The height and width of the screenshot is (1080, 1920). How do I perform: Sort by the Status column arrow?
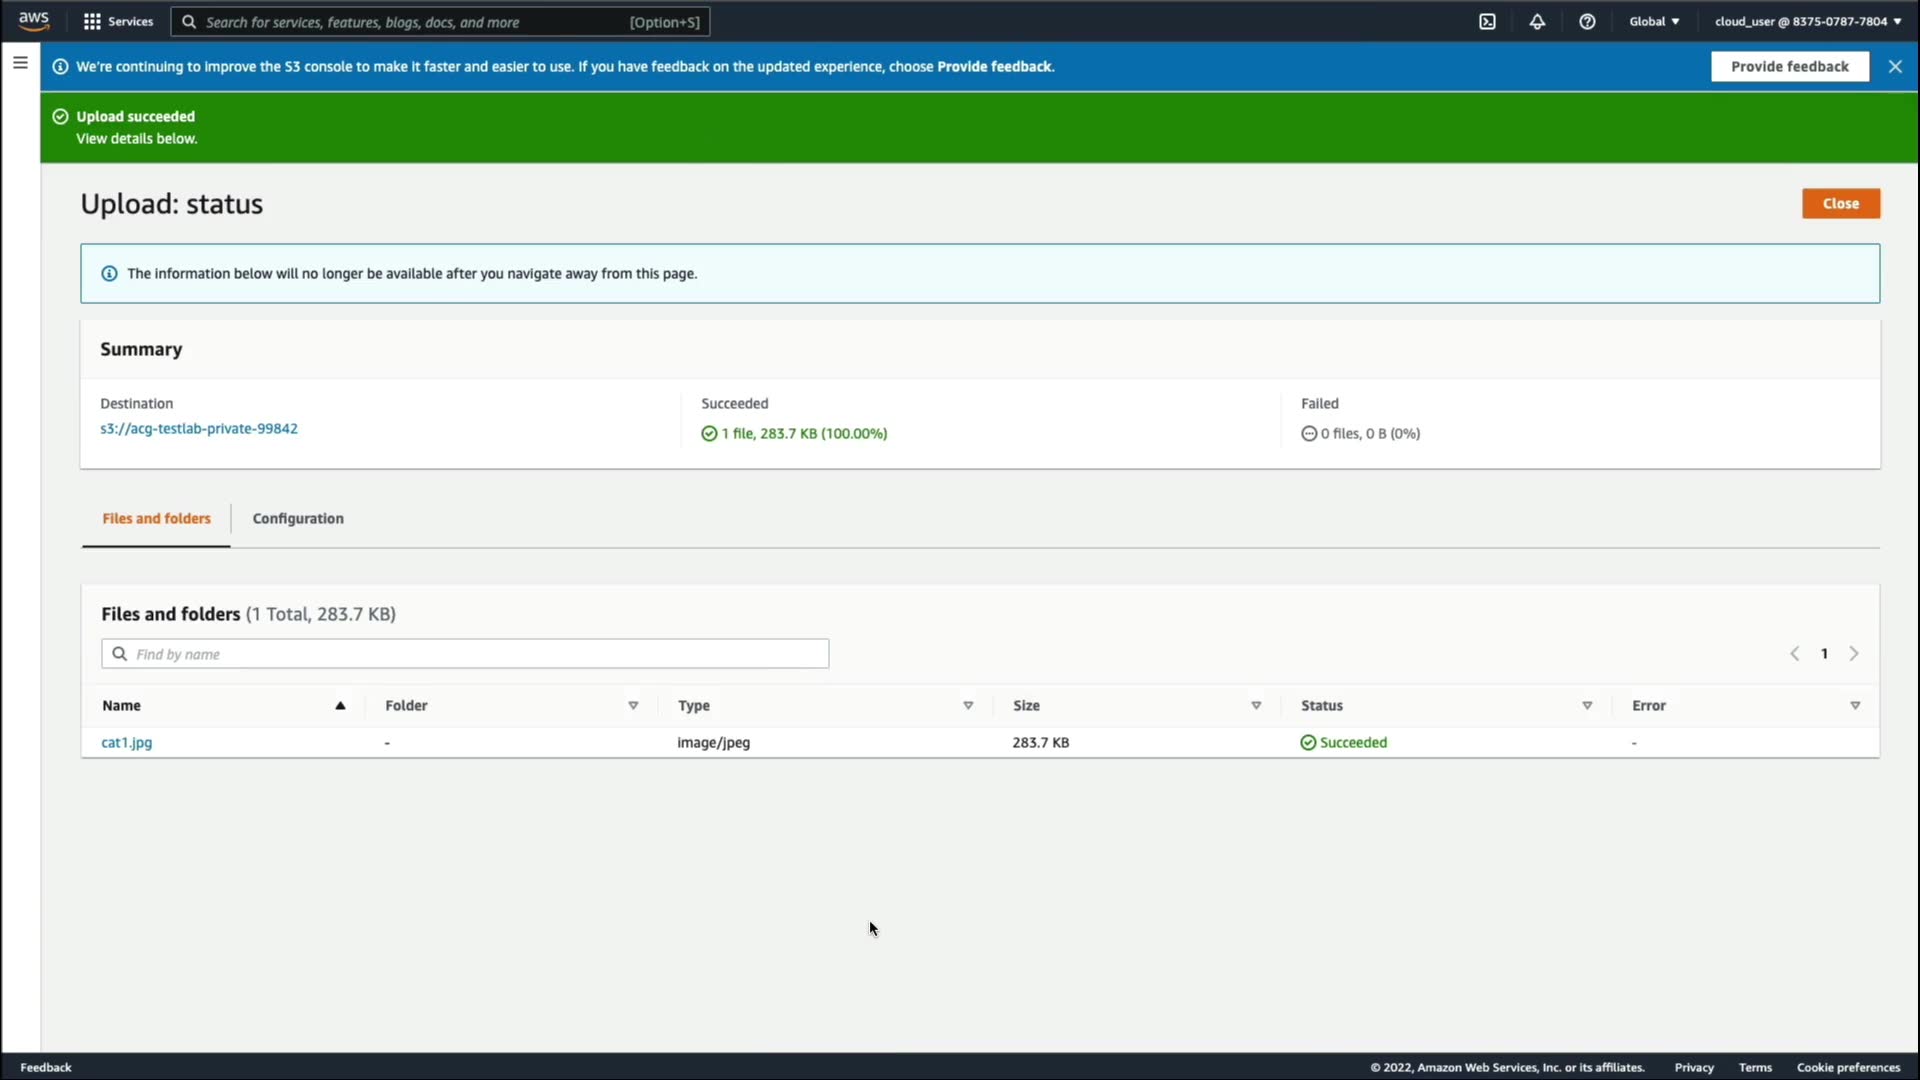coord(1587,706)
